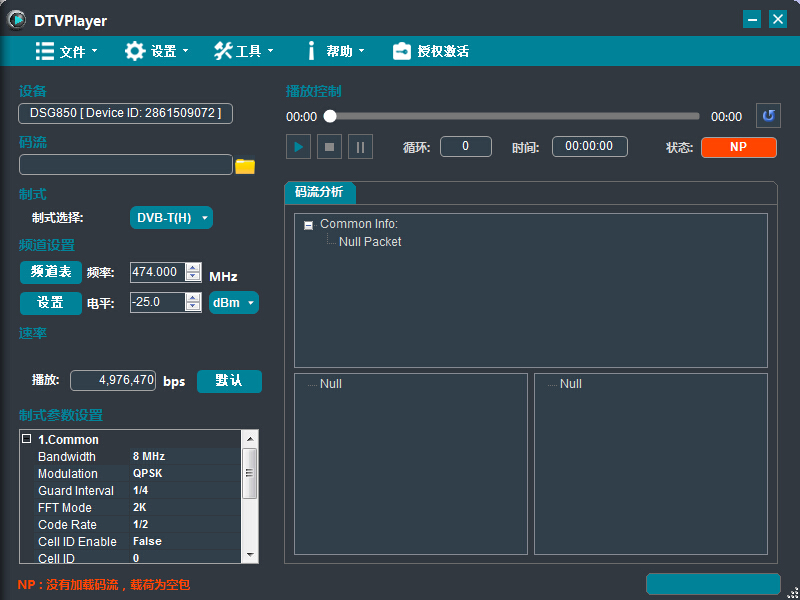Click the 默认 default rate button
Image resolution: width=800 pixels, height=600 pixels.
coord(229,381)
